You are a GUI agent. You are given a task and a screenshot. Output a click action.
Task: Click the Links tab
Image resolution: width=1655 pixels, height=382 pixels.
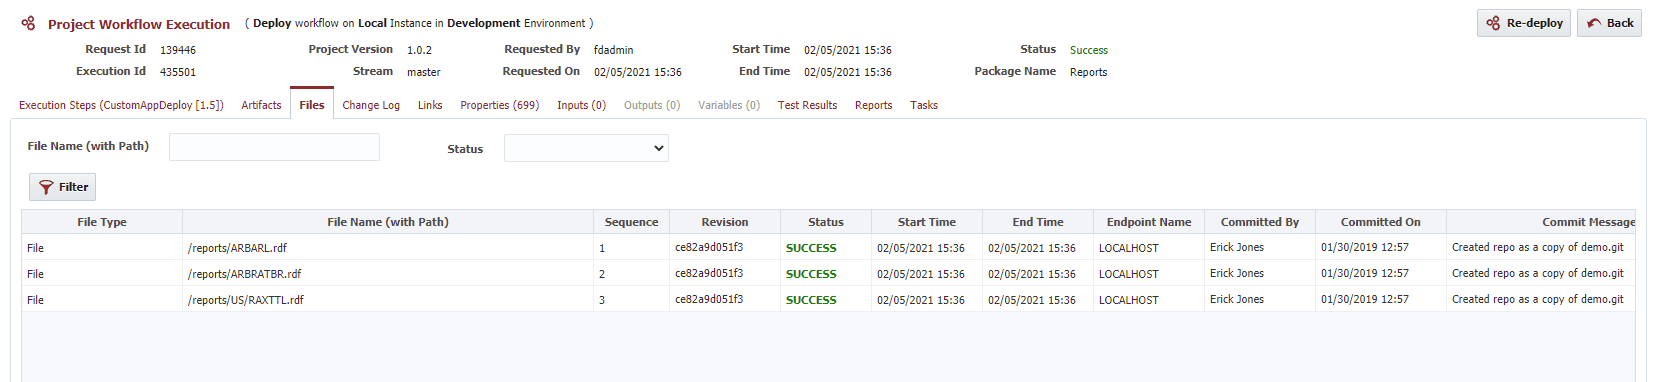(x=430, y=105)
